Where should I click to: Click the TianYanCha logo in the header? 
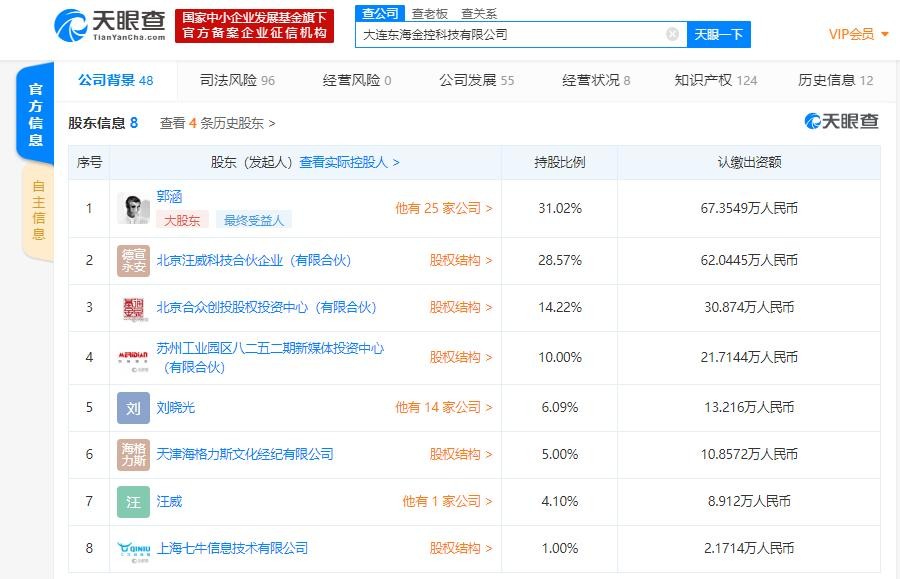point(108,25)
